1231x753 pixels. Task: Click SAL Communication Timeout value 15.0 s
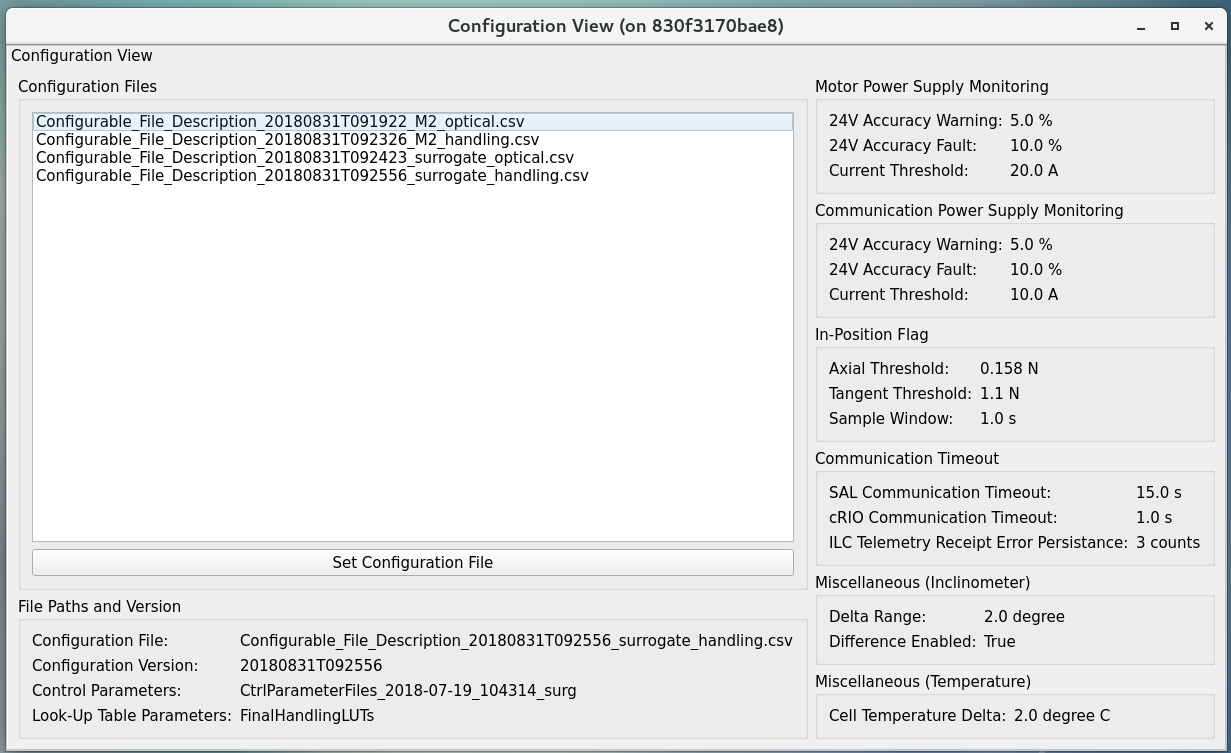(x=1158, y=492)
